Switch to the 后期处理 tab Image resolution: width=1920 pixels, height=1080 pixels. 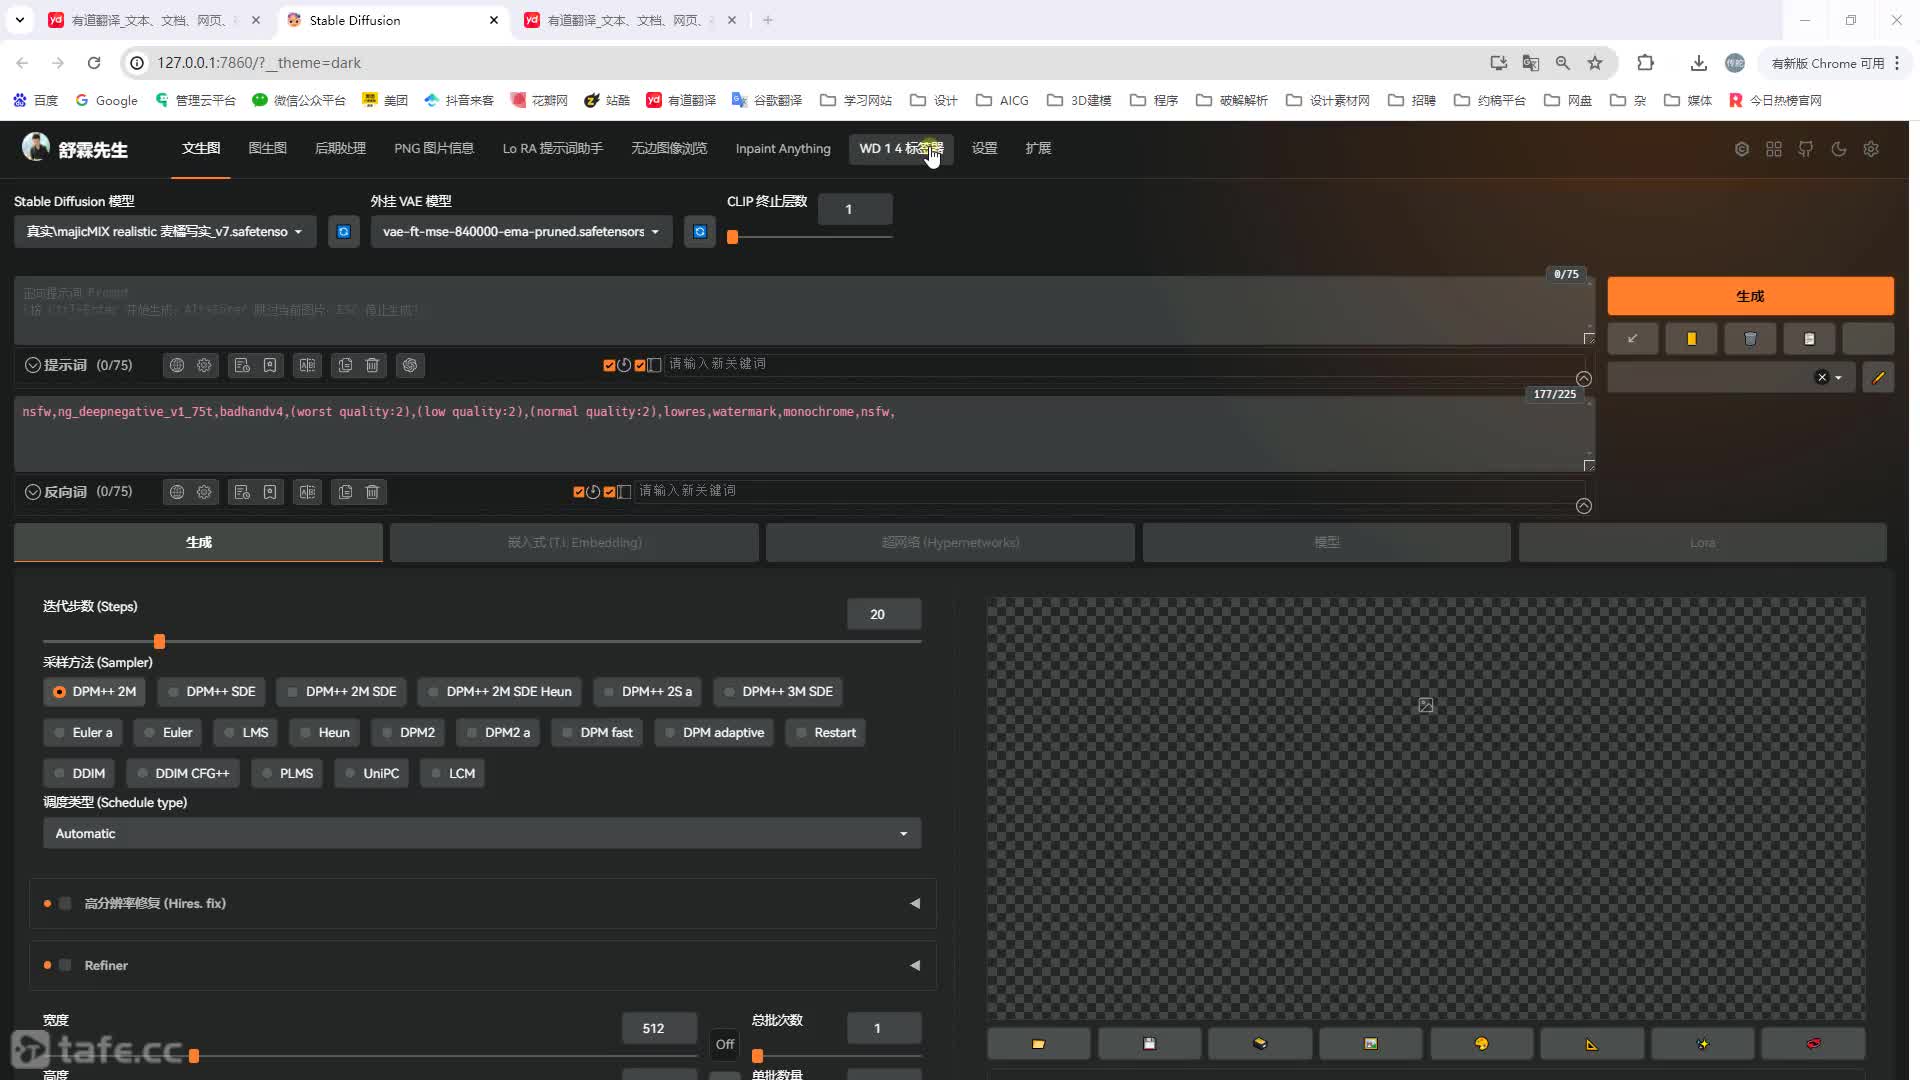(340, 148)
